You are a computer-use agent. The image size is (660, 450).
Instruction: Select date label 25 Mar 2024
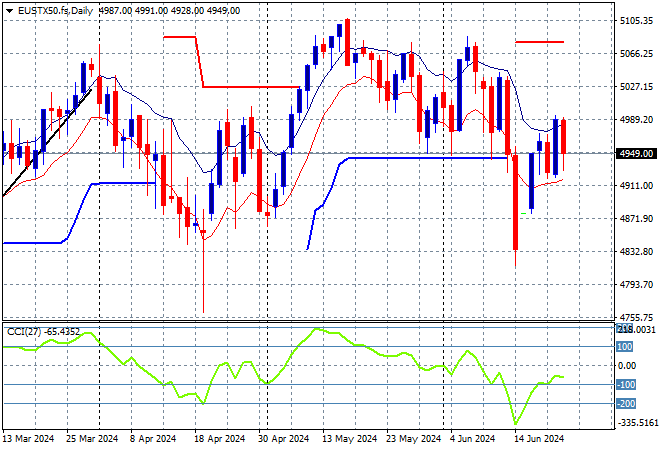[x=92, y=439]
